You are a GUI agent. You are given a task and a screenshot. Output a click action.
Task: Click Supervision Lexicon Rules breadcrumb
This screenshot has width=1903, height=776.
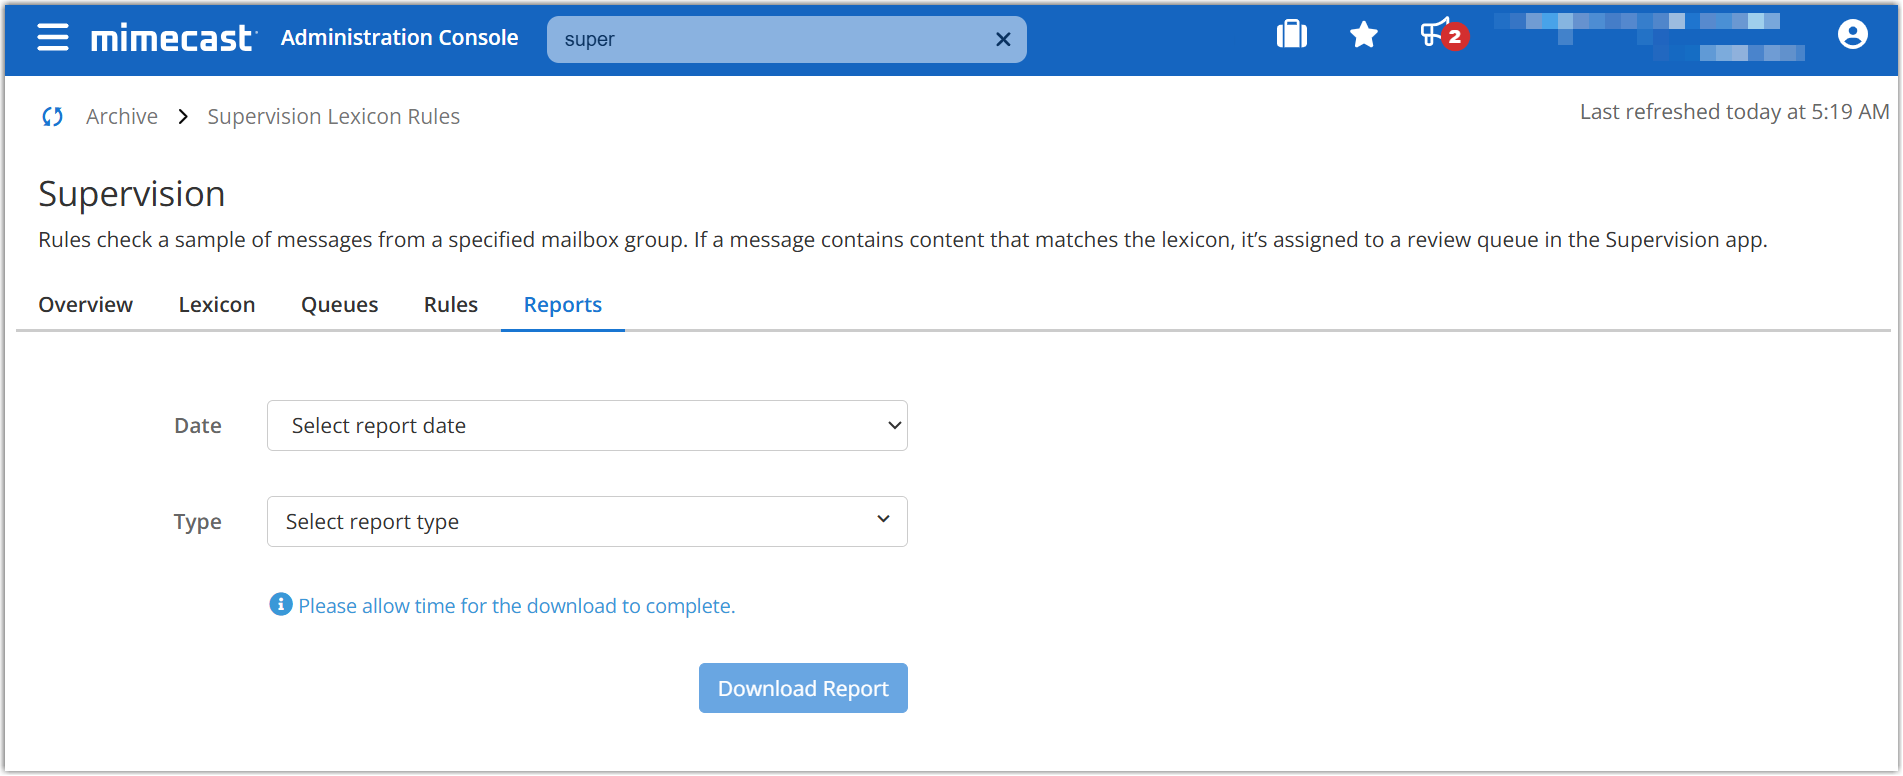coord(333,117)
